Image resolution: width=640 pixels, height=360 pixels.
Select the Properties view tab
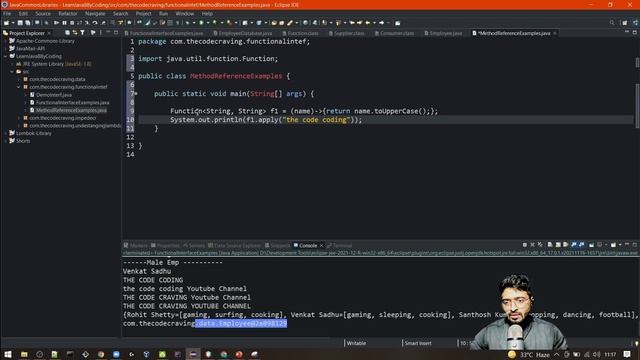(x=165, y=245)
